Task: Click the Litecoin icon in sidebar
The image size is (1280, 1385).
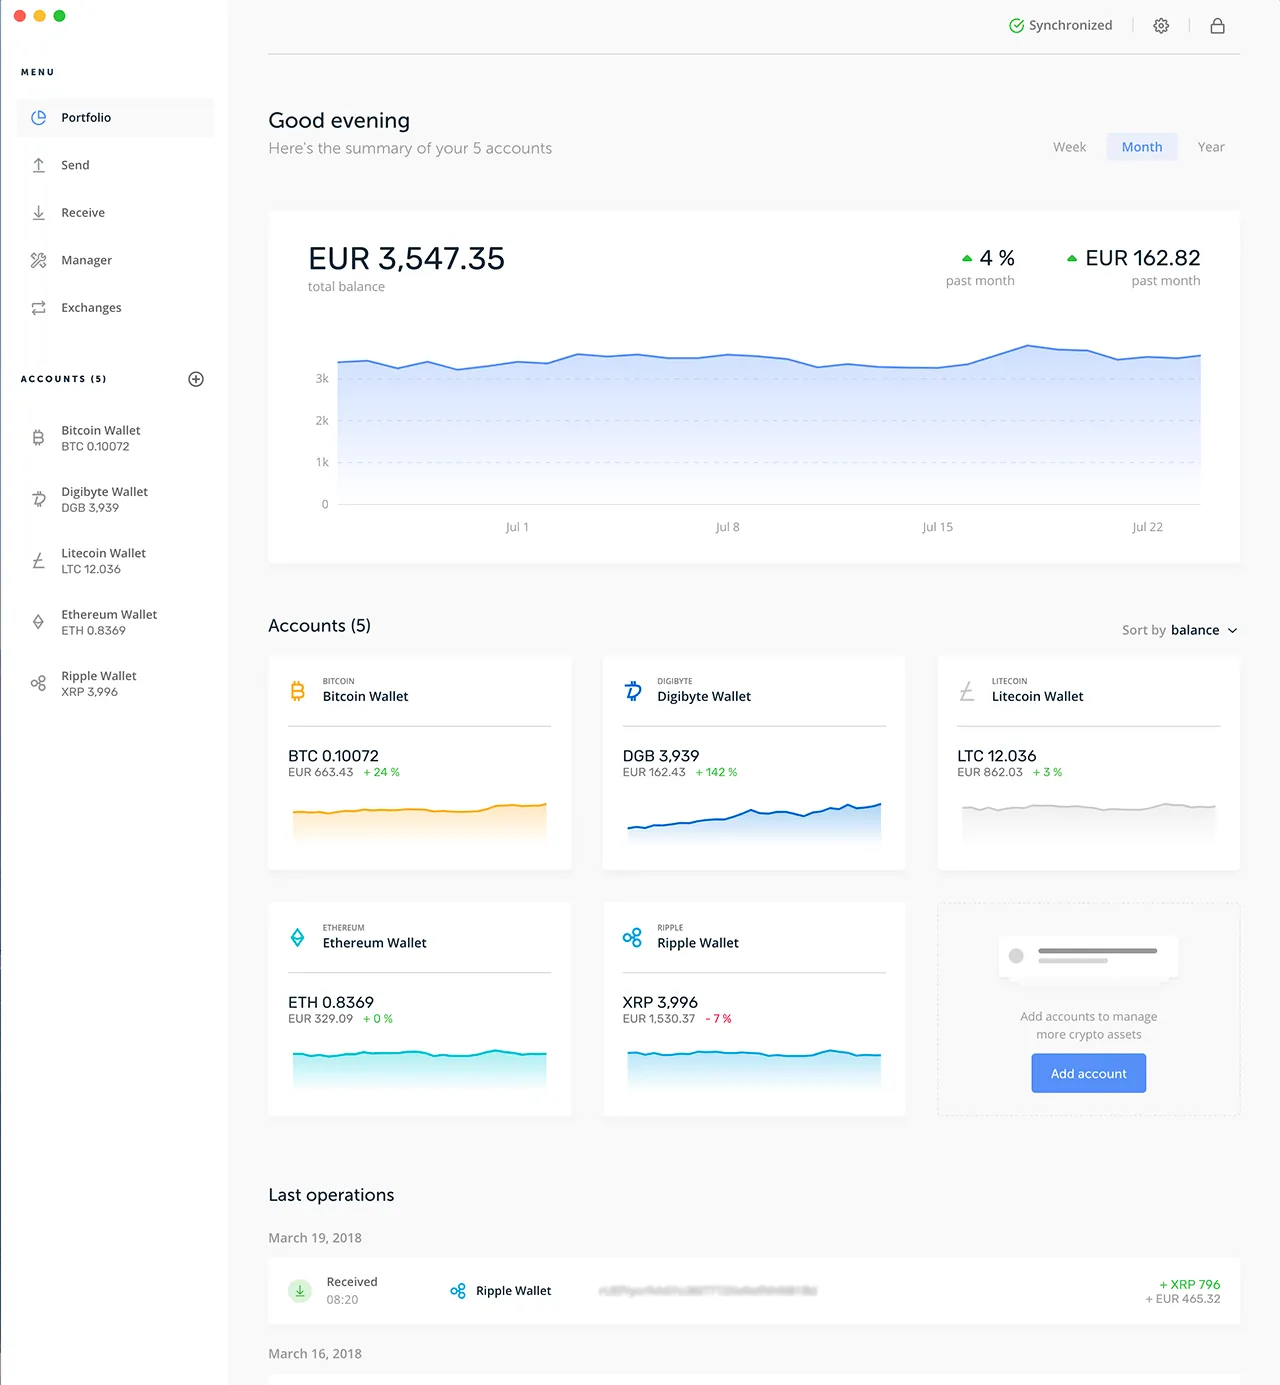Action: coord(38,561)
